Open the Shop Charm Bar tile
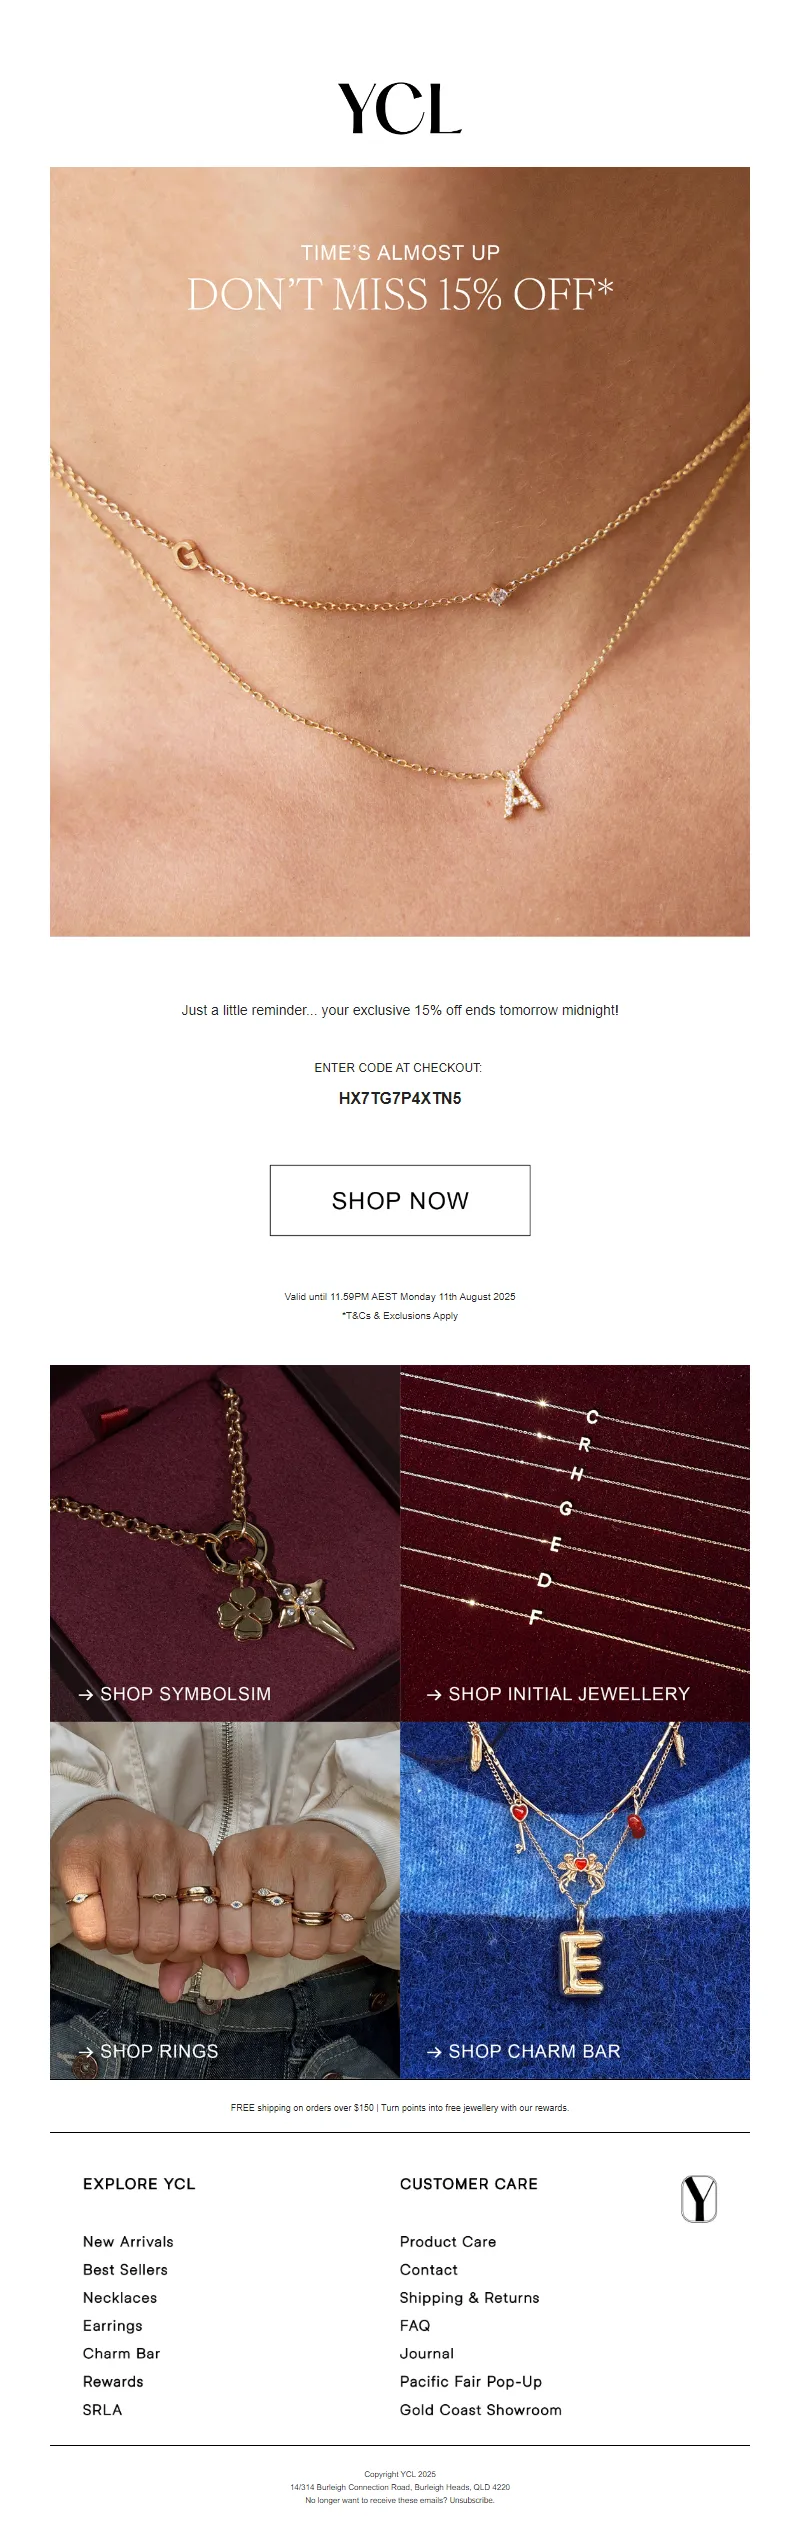The image size is (800, 2548). [x=575, y=1900]
